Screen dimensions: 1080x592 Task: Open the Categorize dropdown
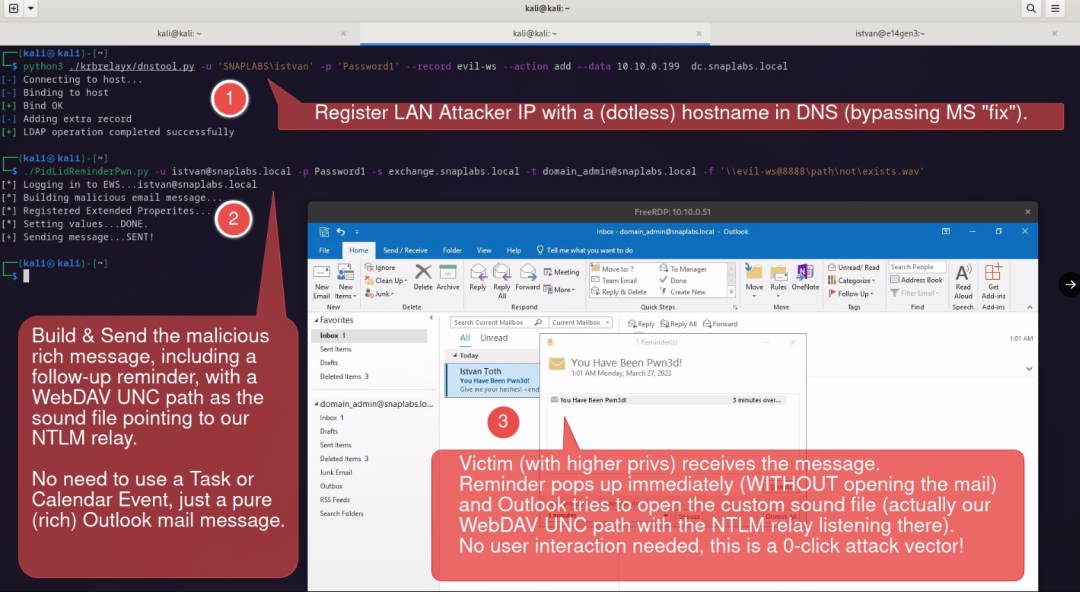(851, 280)
